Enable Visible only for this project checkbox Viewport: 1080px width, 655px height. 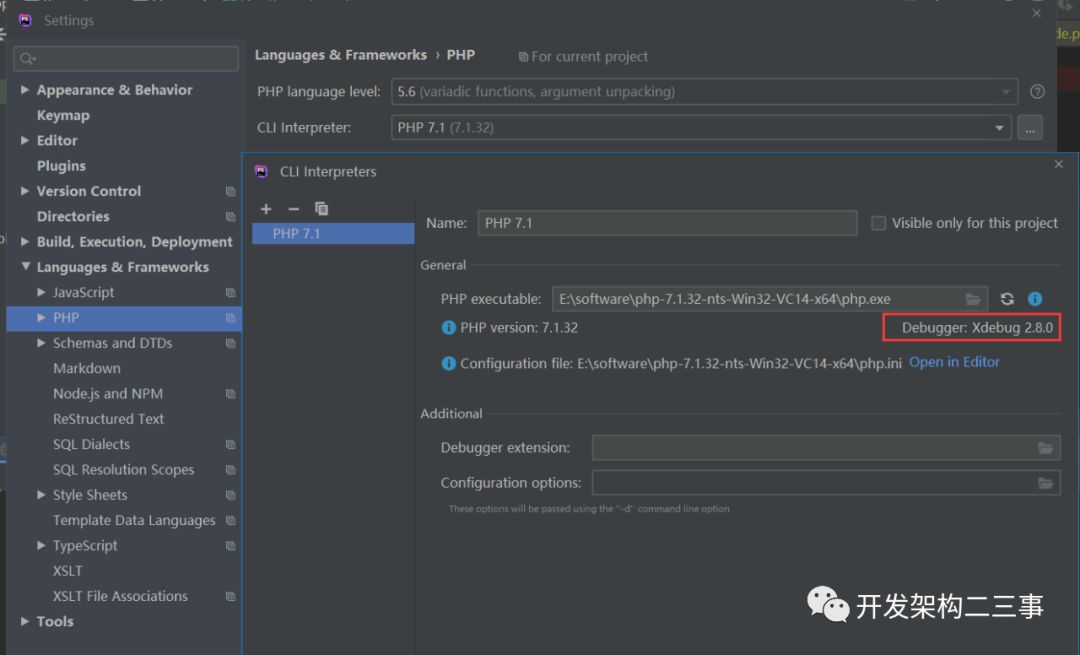tap(878, 223)
